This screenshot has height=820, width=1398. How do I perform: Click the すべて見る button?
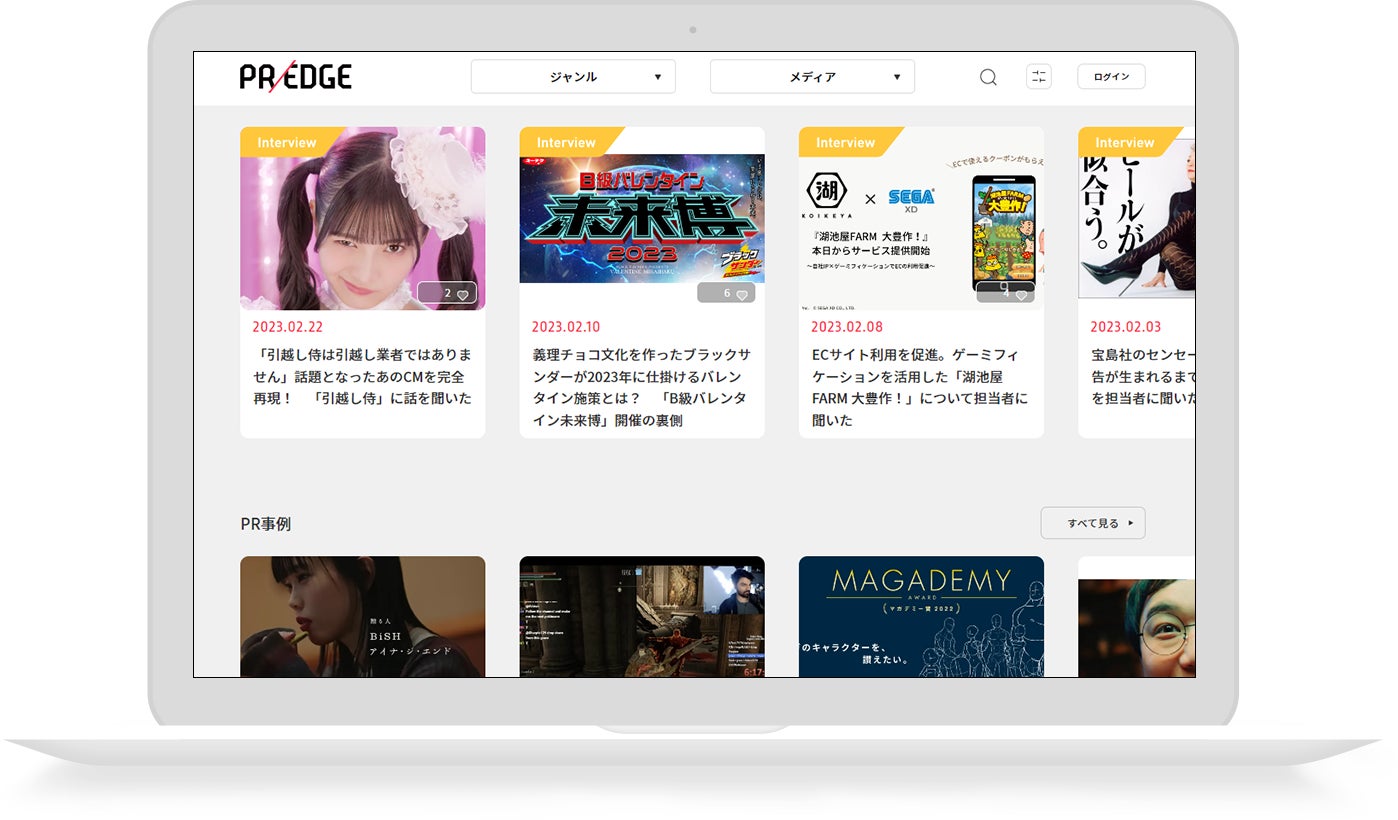point(1093,523)
